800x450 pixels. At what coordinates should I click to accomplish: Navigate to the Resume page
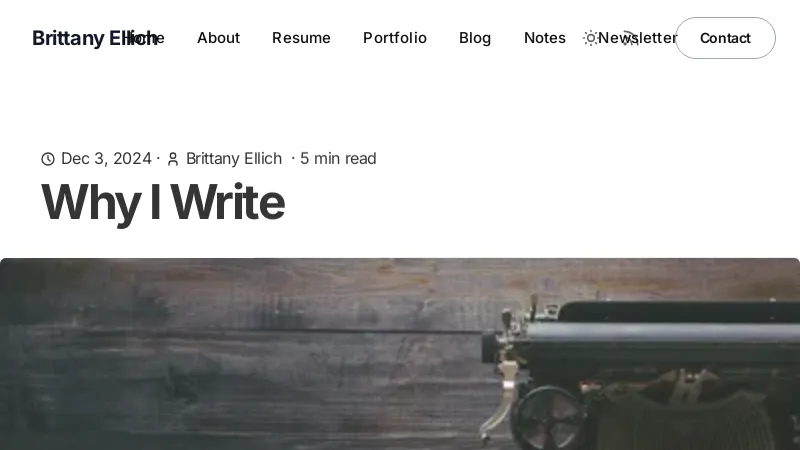(301, 38)
